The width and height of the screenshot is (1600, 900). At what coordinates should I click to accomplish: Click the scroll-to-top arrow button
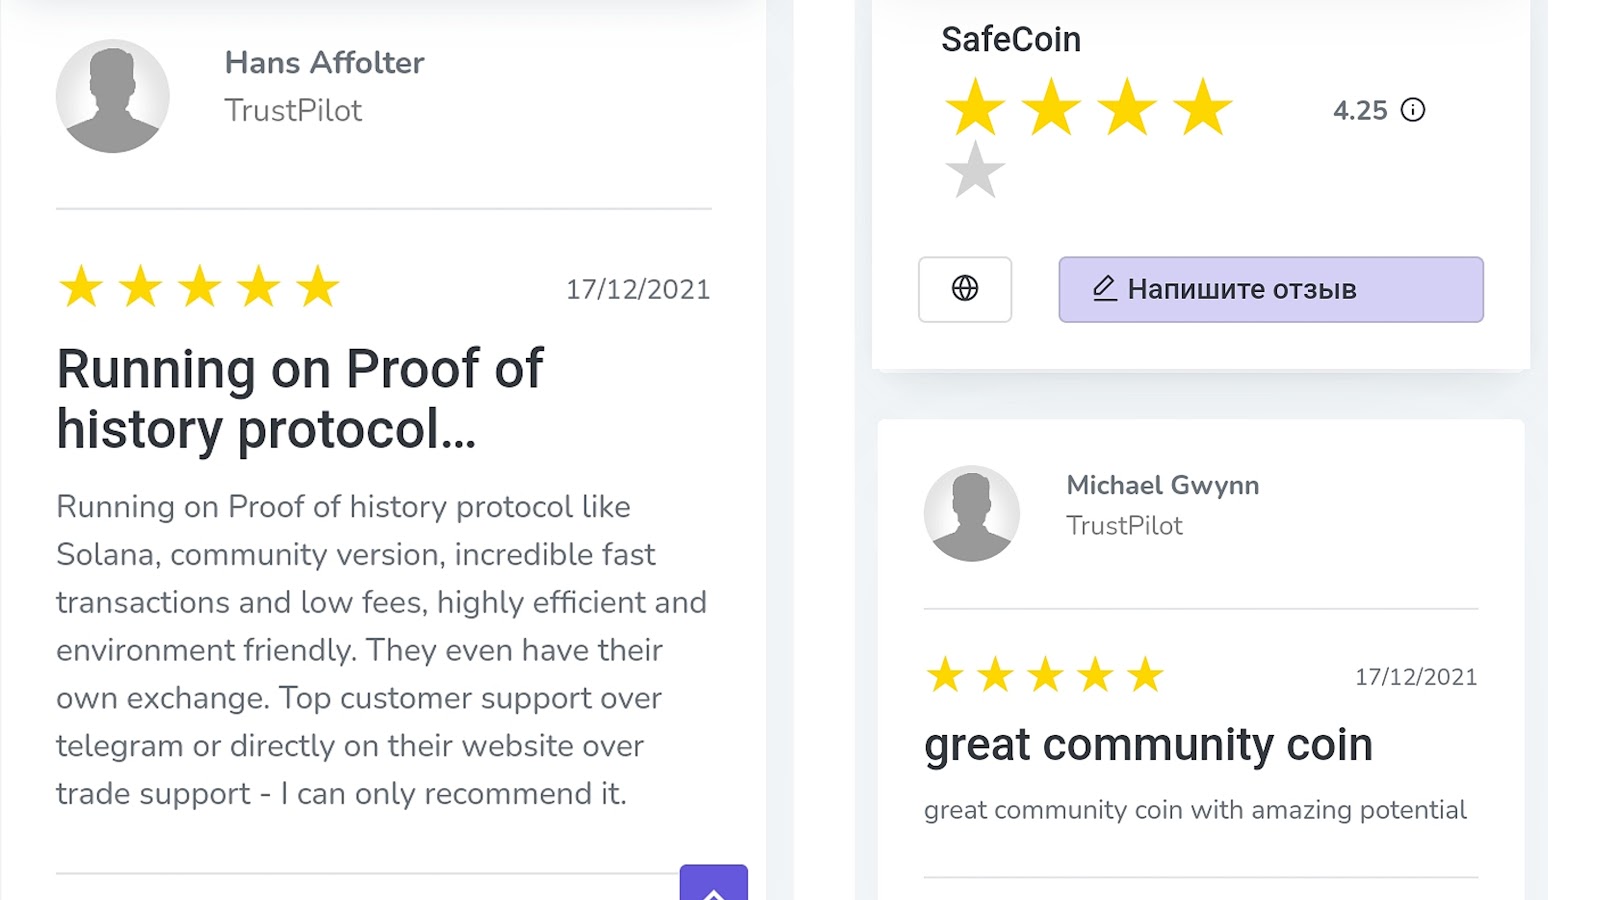pos(713,886)
